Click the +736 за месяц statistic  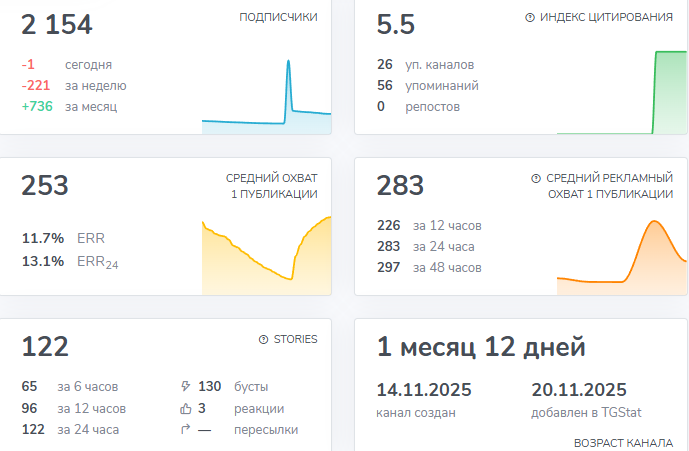(x=69, y=106)
